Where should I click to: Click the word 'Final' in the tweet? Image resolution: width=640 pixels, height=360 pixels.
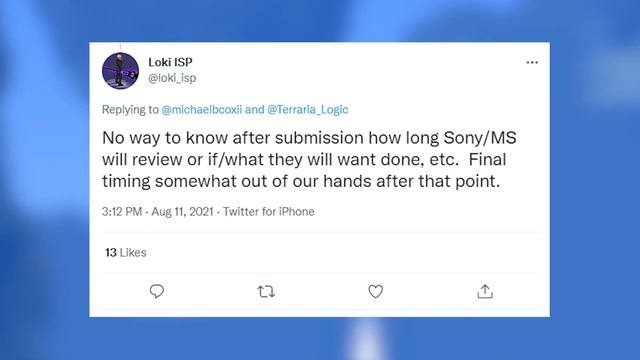pyautogui.click(x=487, y=159)
